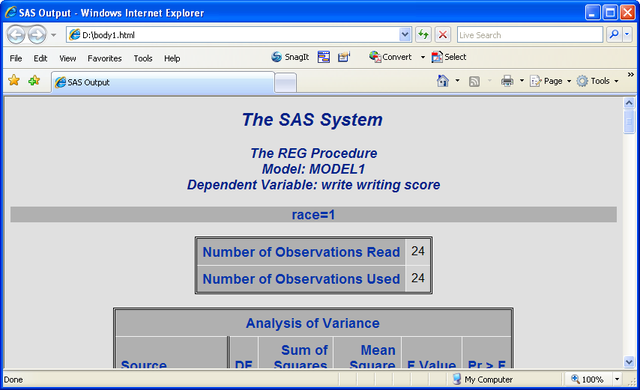
Task: Click Analysis of Variance table title
Action: click(313, 323)
